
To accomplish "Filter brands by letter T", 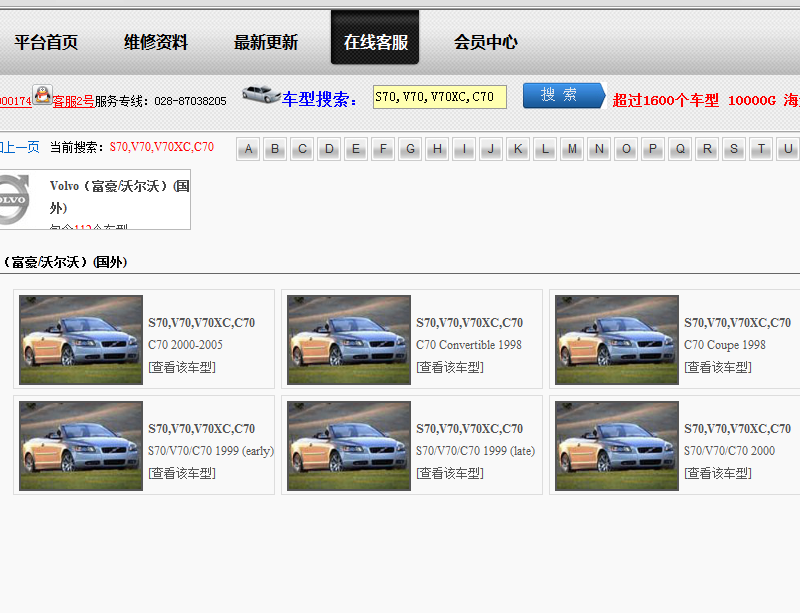I will 761,149.
